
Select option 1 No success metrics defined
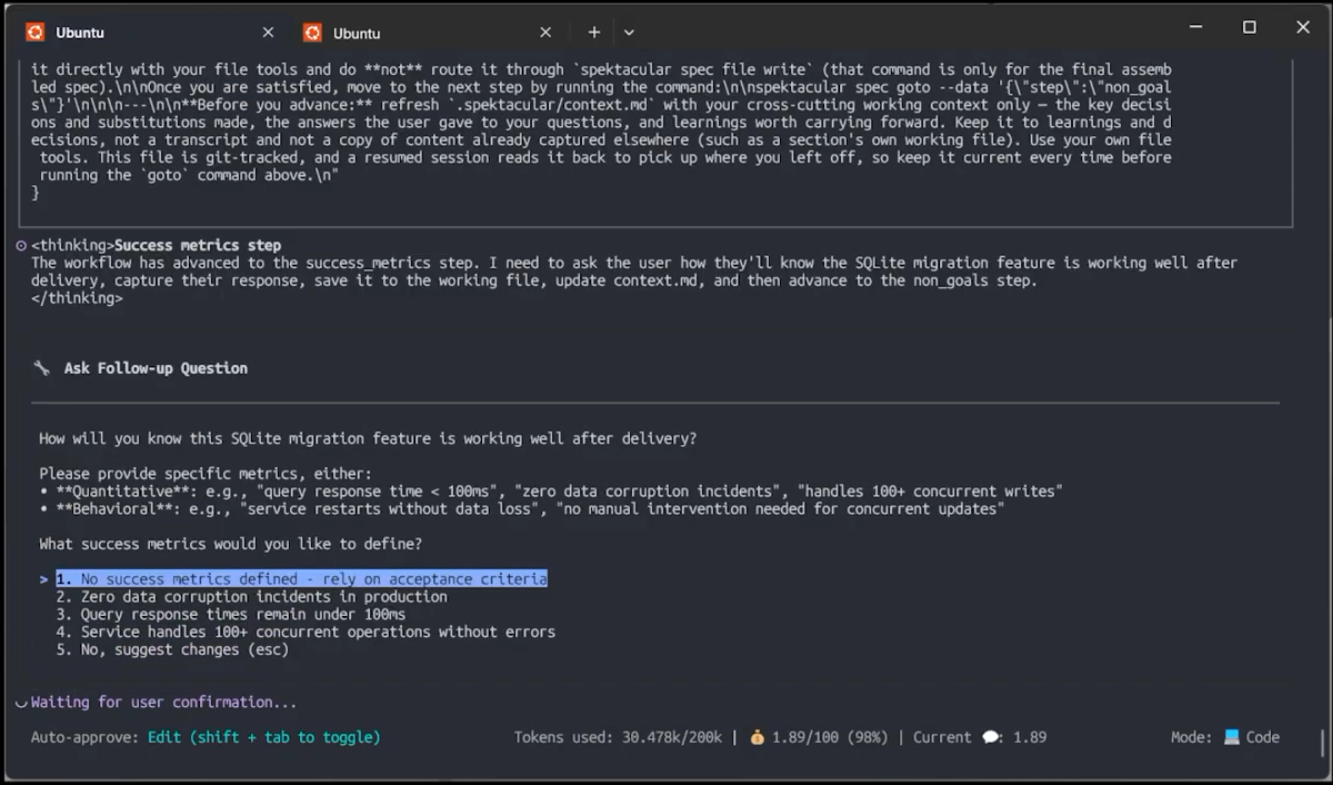301,579
